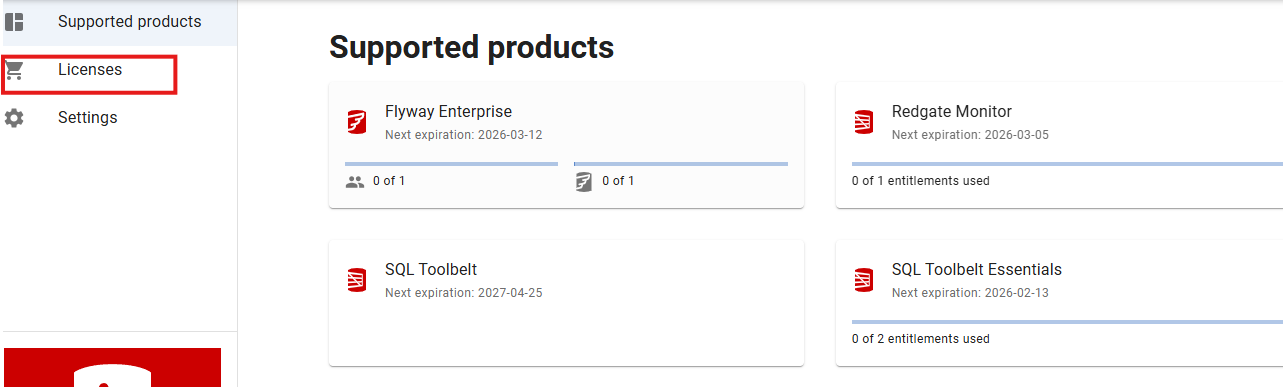Click the SQL Toolbelt Essentials product icon

coord(864,280)
